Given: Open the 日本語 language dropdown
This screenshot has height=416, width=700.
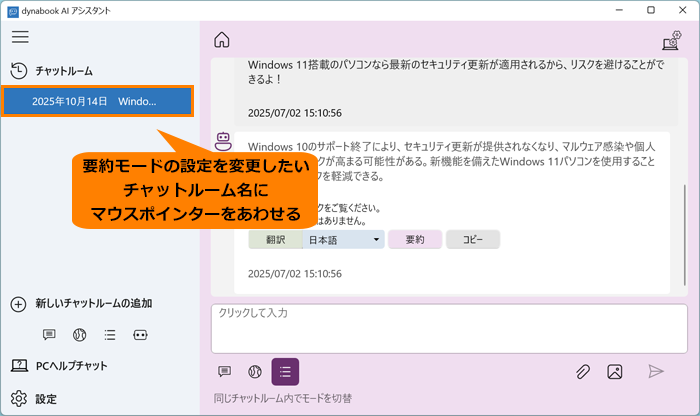Looking at the screenshot, I should coord(343,240).
